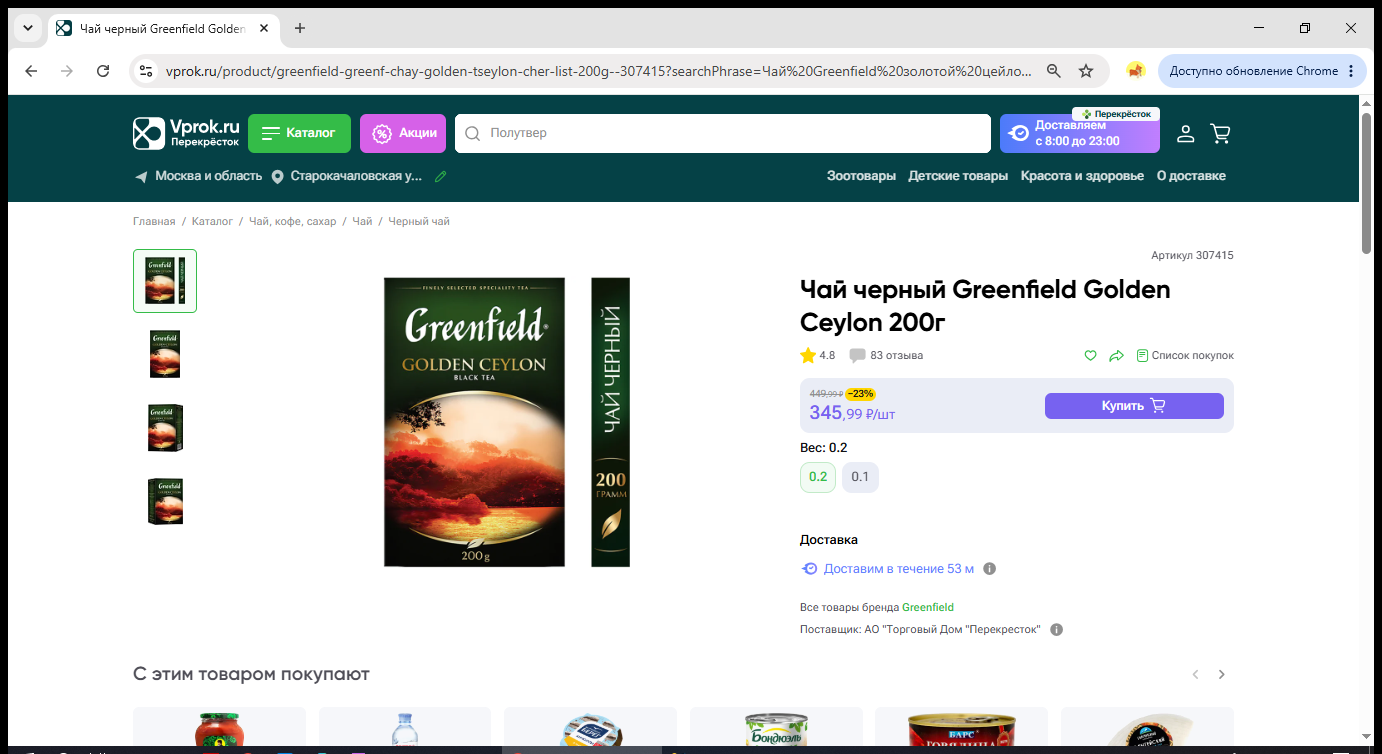The height and width of the screenshot is (754, 1382).
Task: Click the 345,99 ₽/шт price
Action: pyautogui.click(x=851, y=413)
